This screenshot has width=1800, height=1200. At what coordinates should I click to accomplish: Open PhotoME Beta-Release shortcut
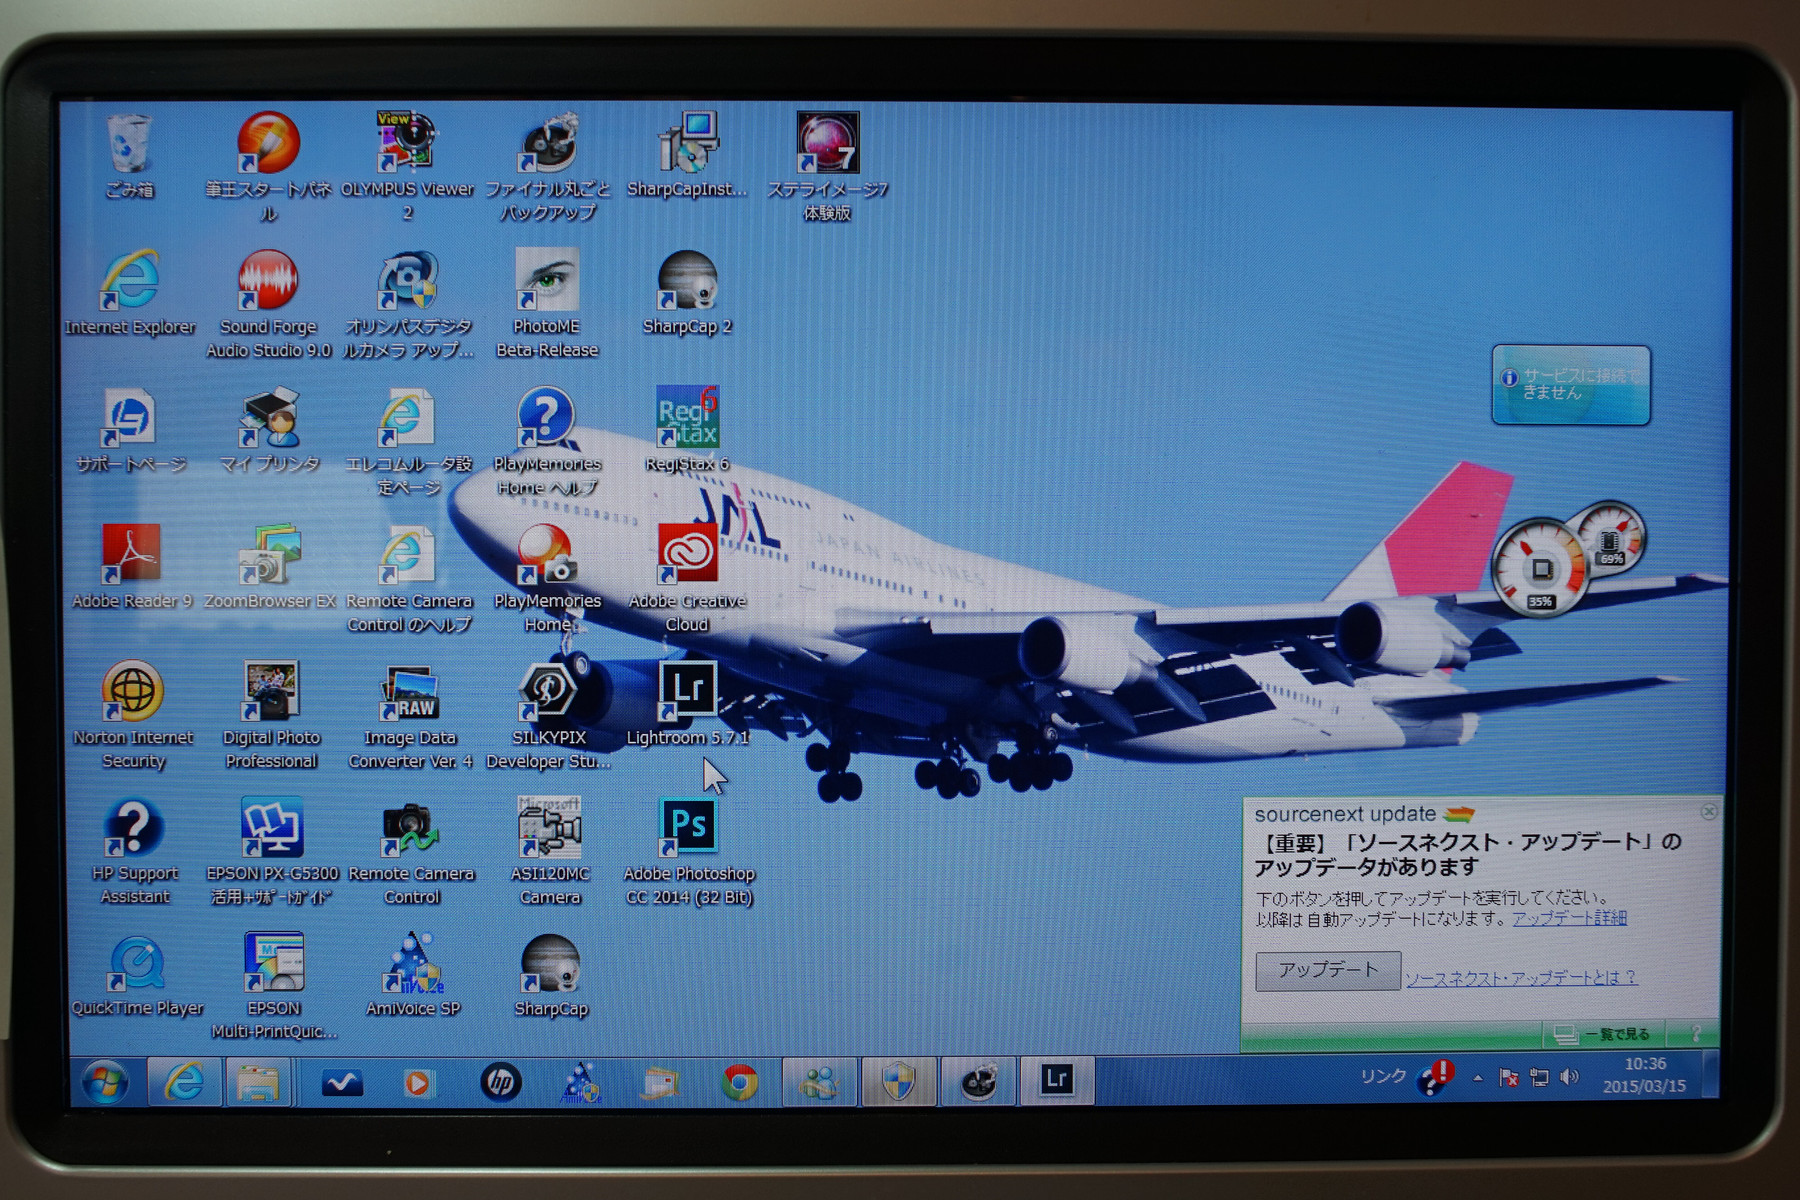[x=547, y=304]
